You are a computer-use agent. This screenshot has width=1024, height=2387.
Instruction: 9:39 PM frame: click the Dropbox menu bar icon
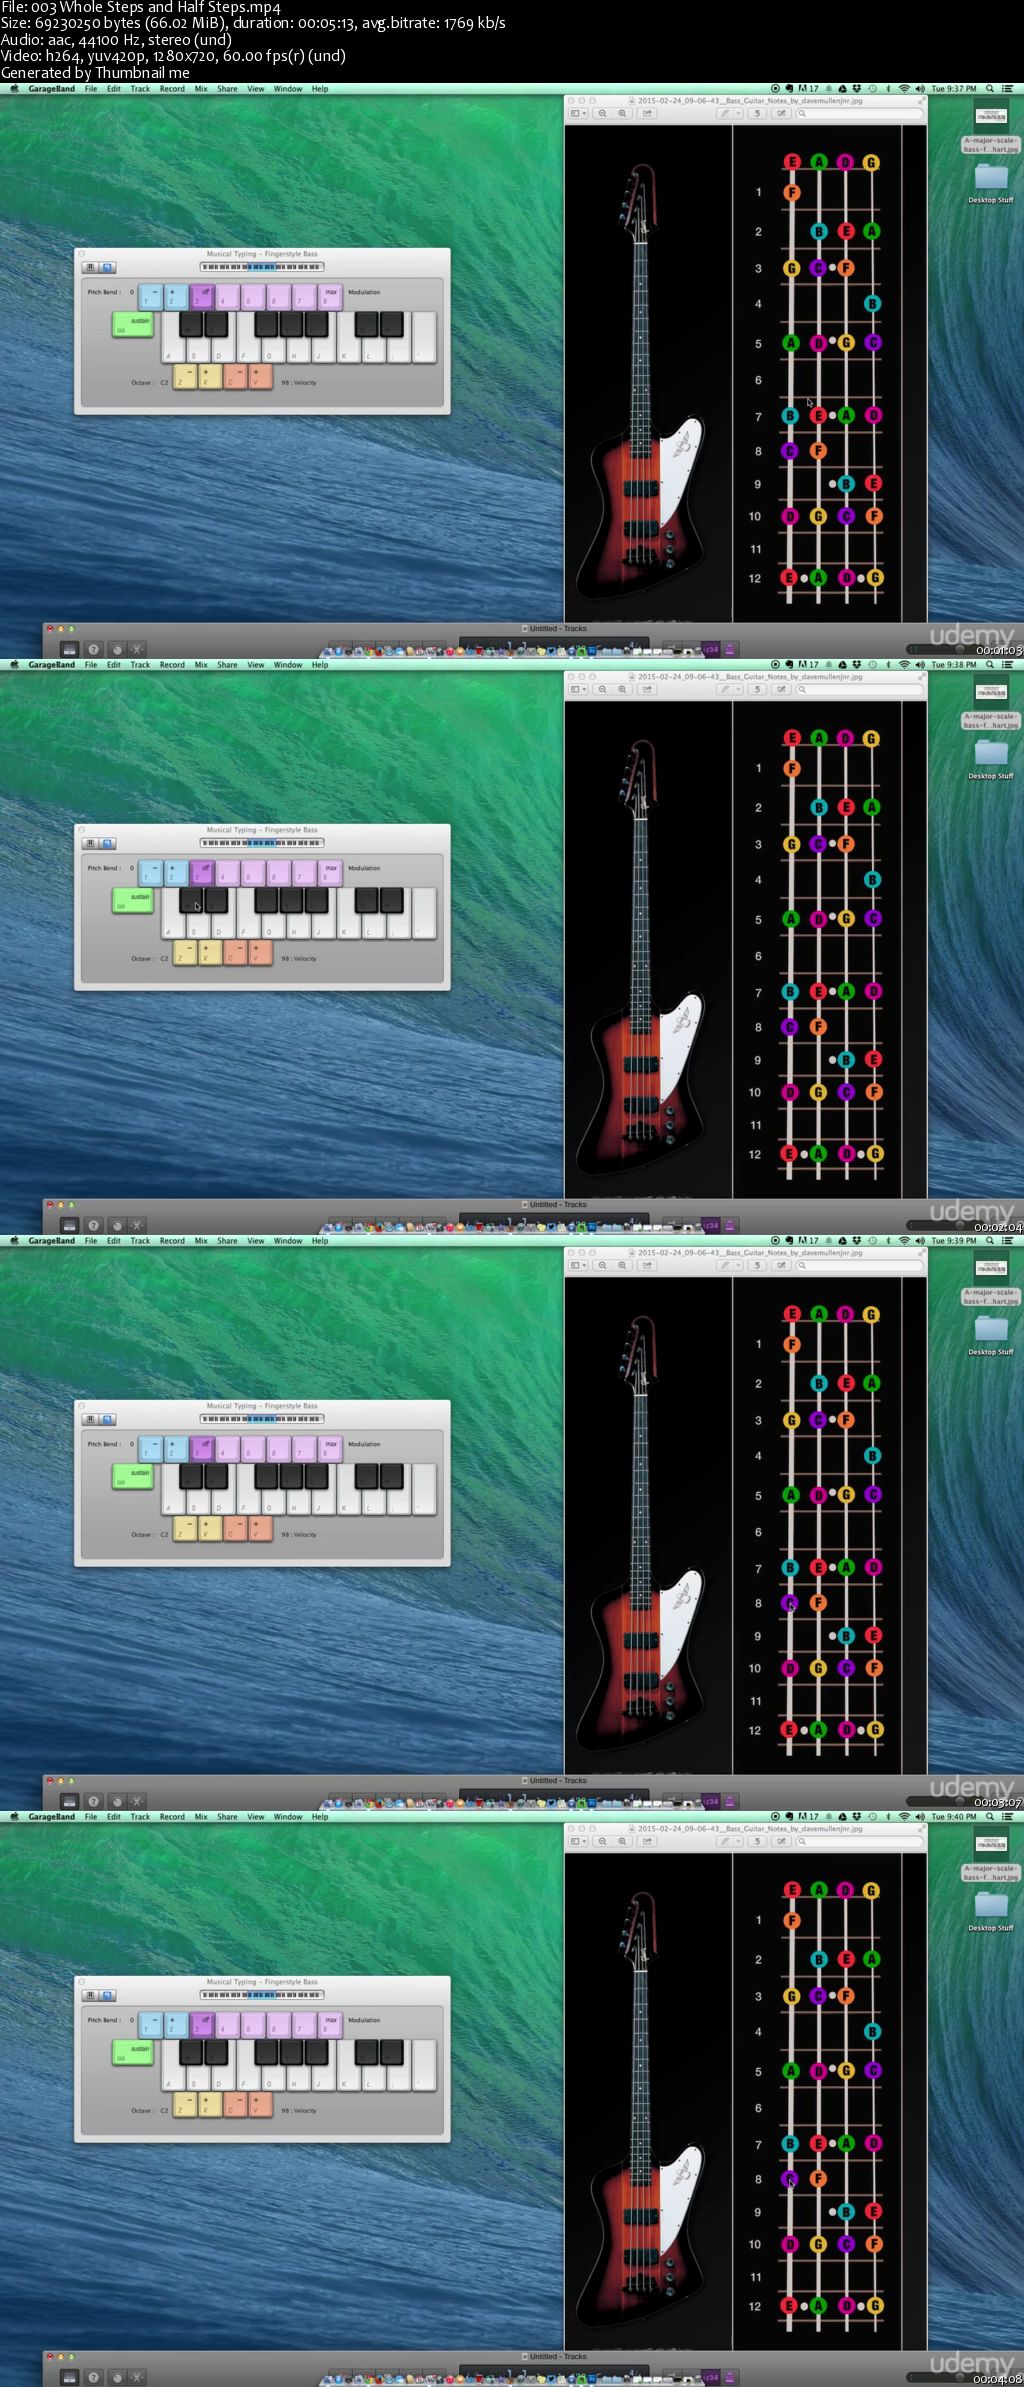(857, 1241)
